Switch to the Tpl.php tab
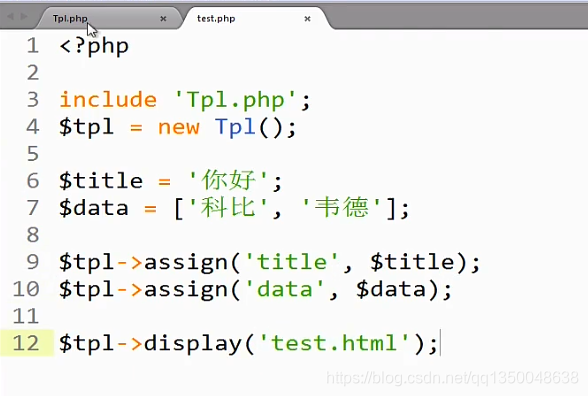This screenshot has height=396, width=588. [x=70, y=18]
